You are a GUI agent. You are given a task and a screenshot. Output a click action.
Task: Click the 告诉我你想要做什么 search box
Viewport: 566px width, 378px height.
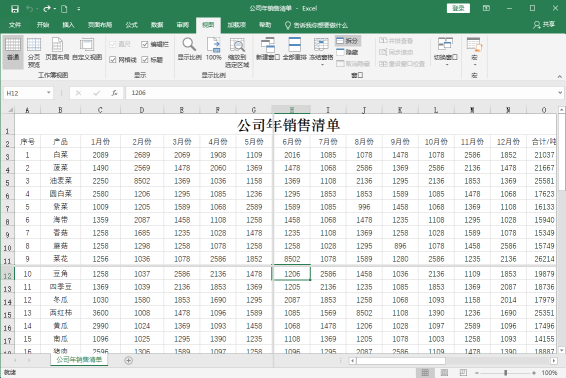point(316,25)
